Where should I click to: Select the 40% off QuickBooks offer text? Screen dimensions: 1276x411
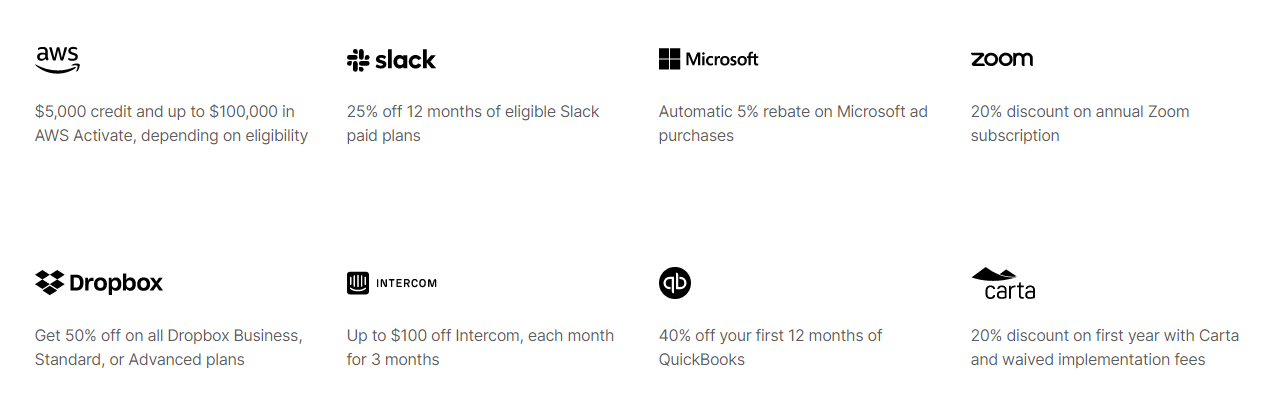coord(770,347)
